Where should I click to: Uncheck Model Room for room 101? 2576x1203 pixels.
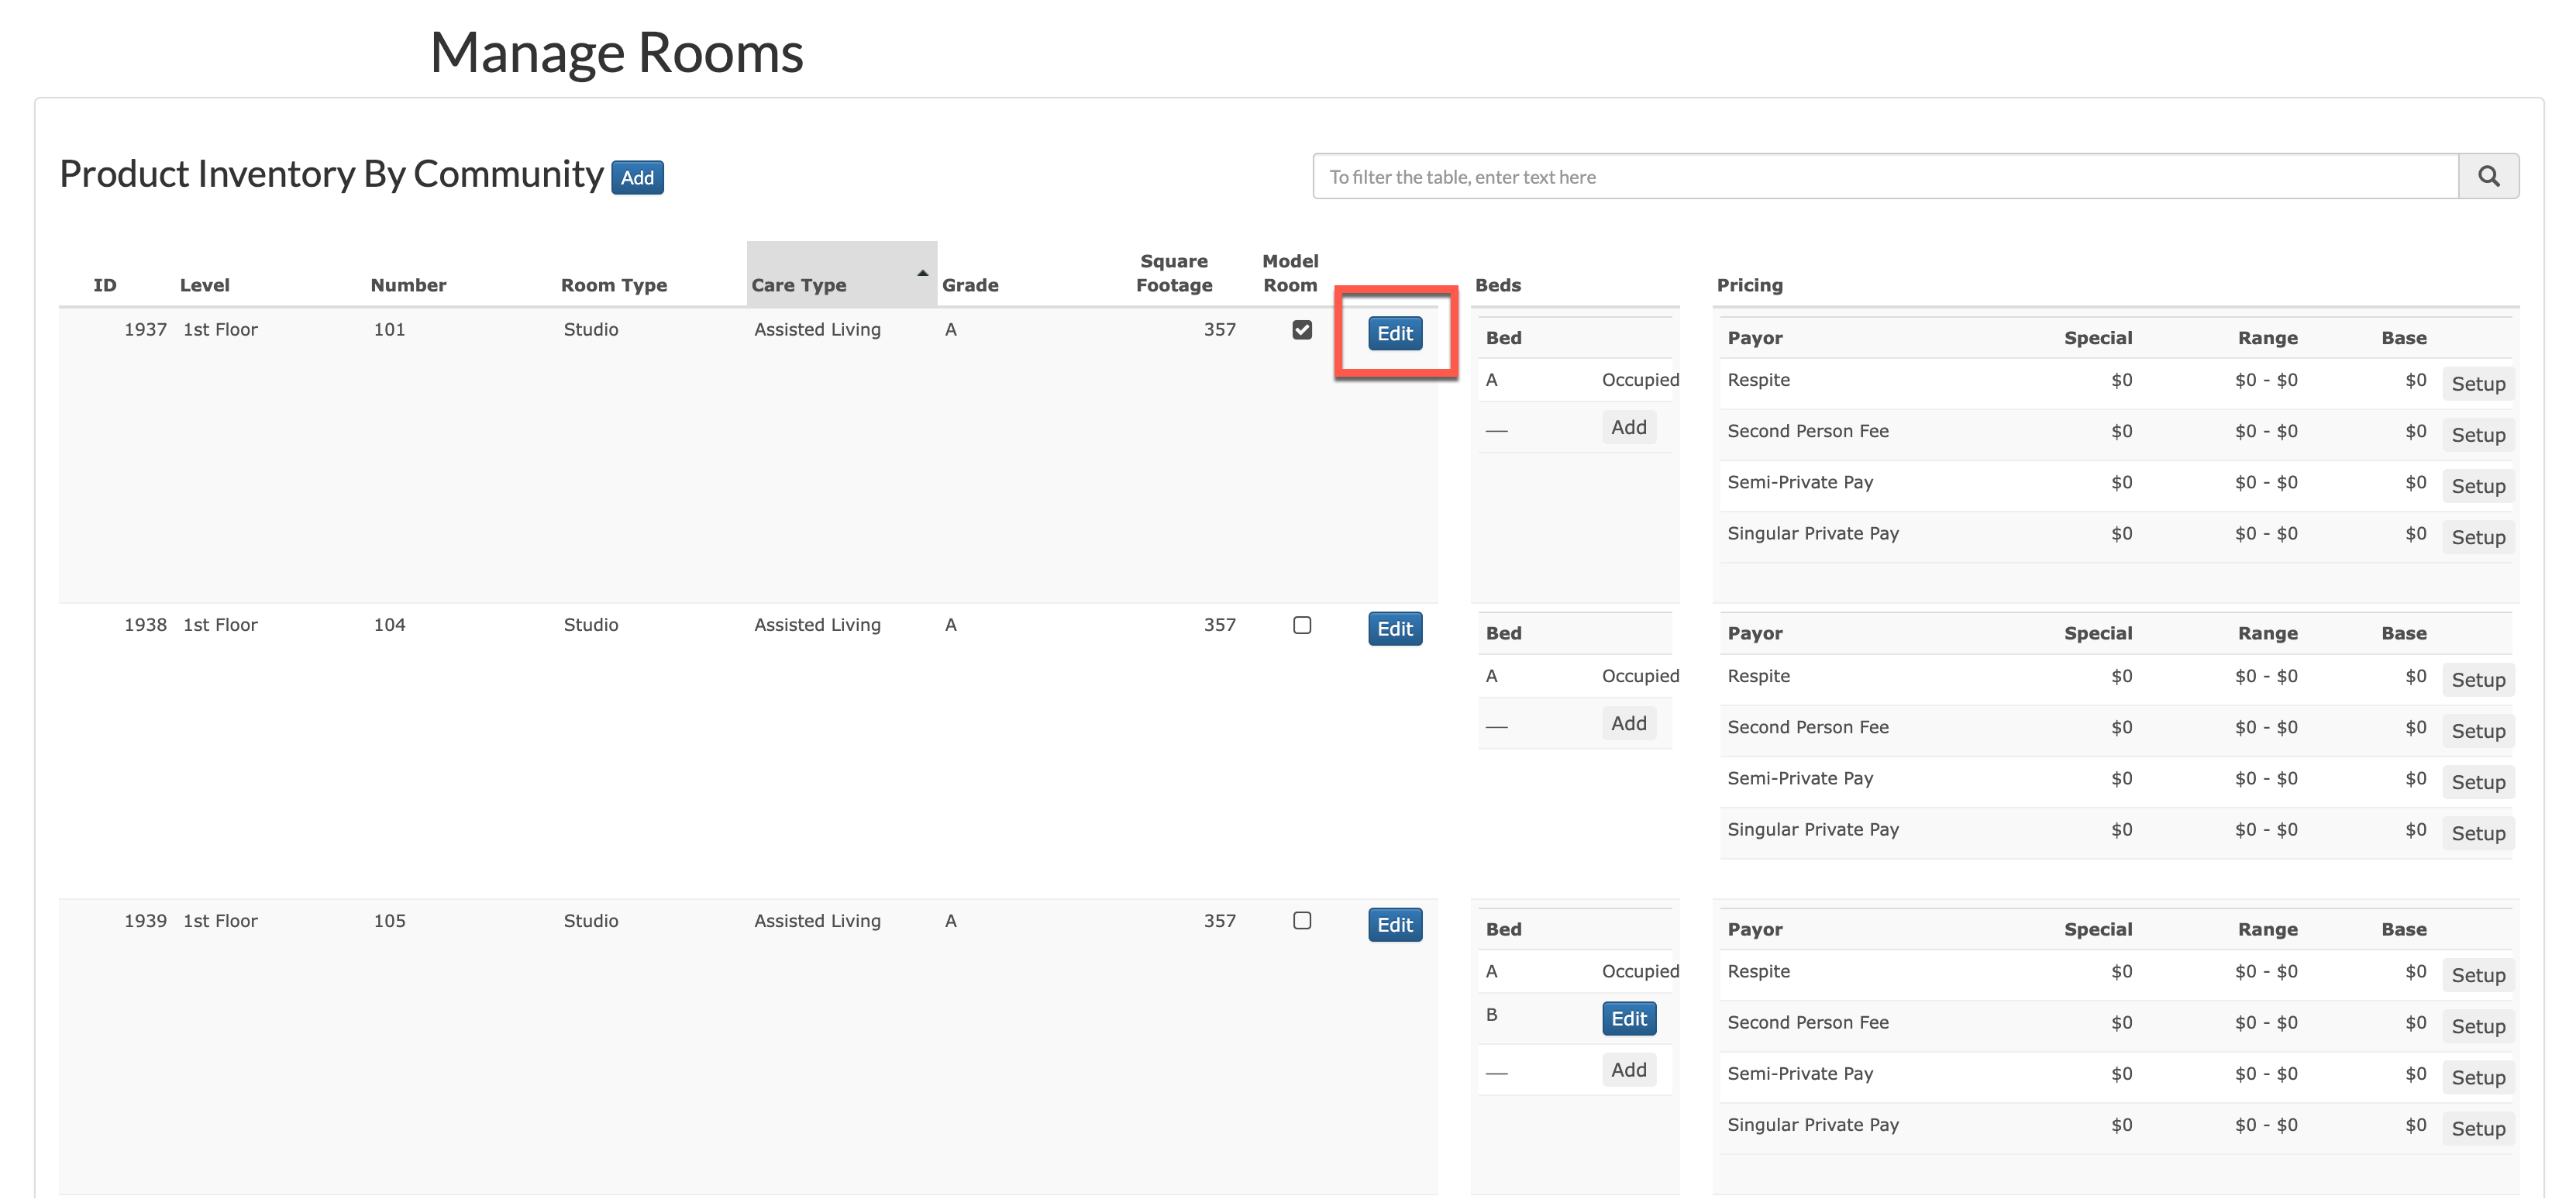click(1301, 330)
